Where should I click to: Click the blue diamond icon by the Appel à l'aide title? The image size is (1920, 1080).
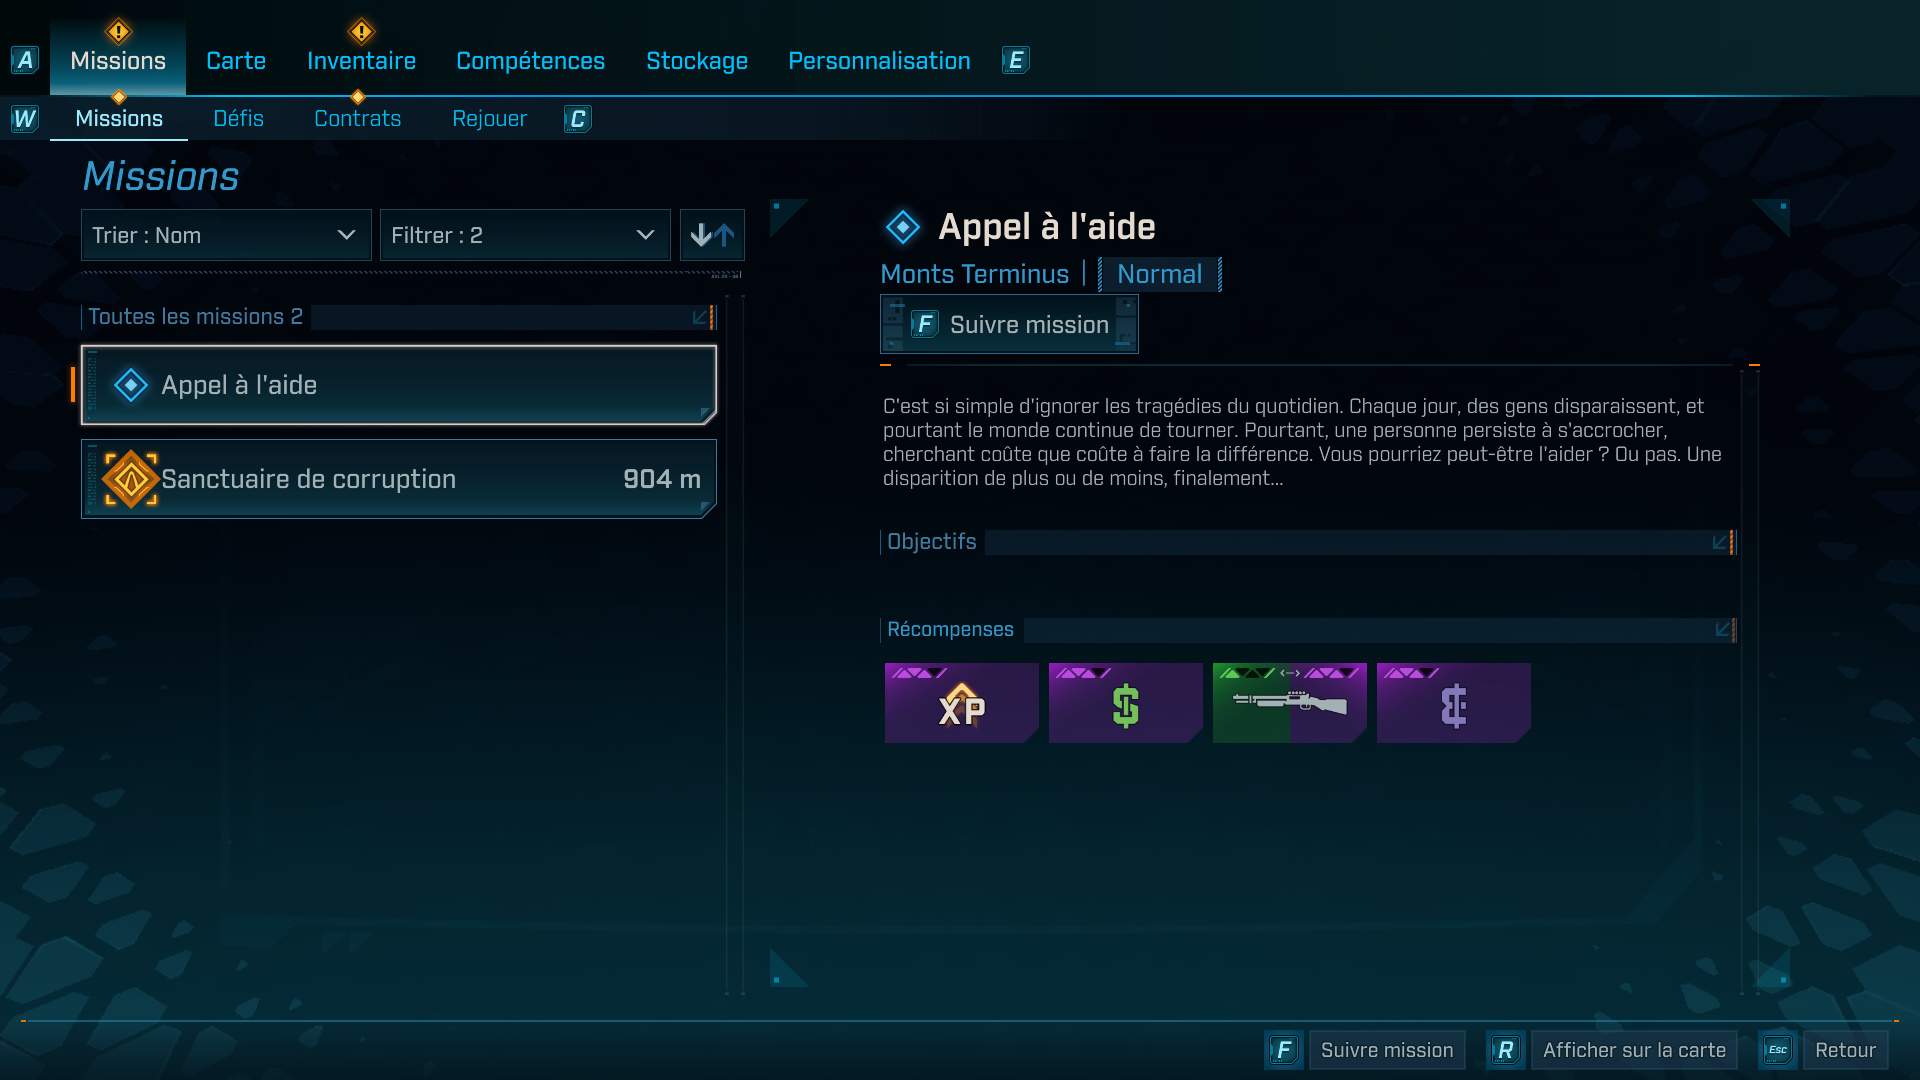(x=903, y=227)
